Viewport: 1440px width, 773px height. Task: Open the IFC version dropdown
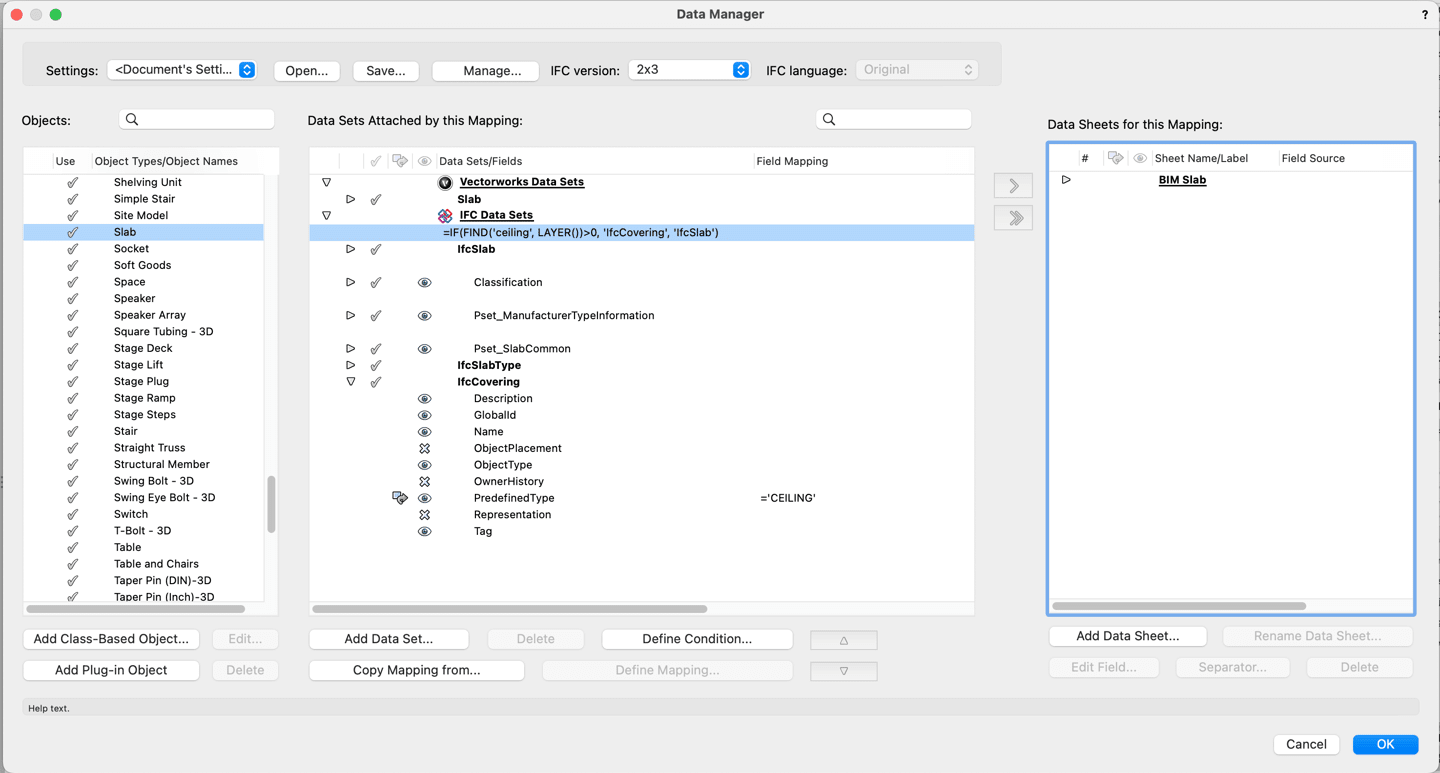coord(689,70)
